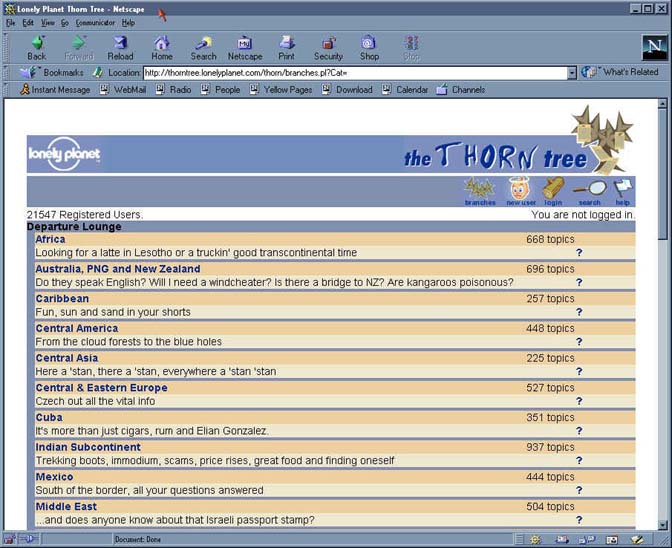
Task: Open Radio from personal toolbar
Action: (173, 90)
